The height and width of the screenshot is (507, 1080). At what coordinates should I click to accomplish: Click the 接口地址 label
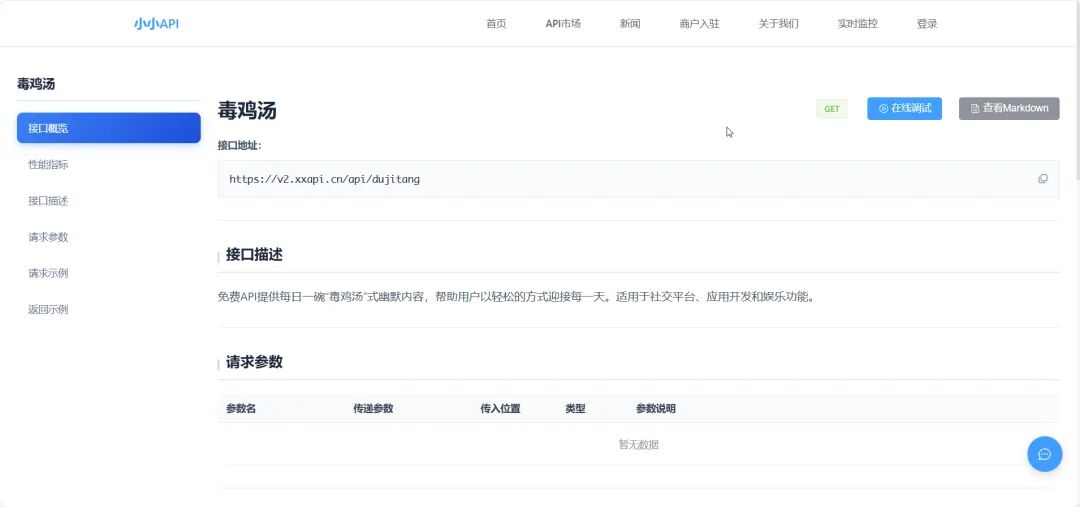(239, 145)
